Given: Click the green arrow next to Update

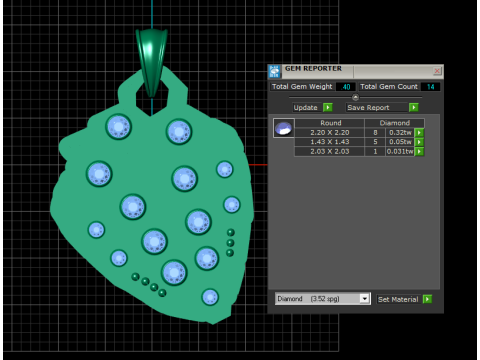Looking at the screenshot, I should coord(328,107).
